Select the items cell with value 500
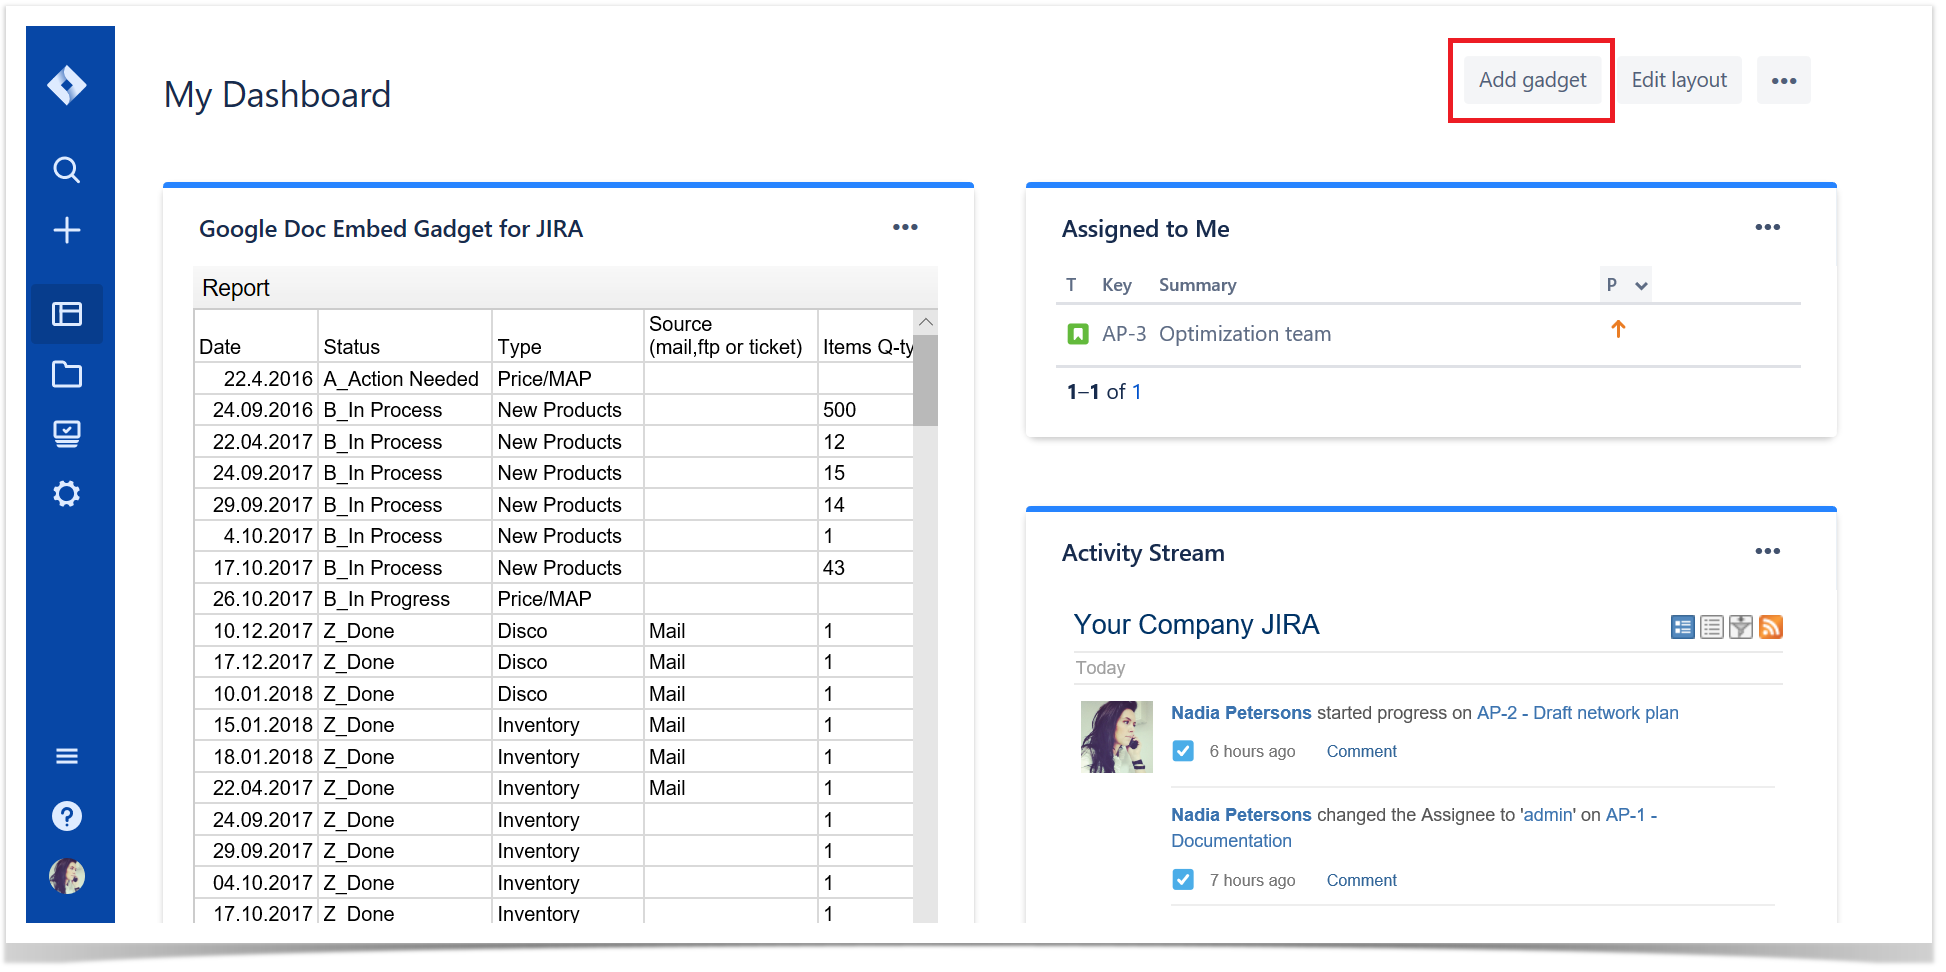The height and width of the screenshot is (972, 1946). coord(866,410)
